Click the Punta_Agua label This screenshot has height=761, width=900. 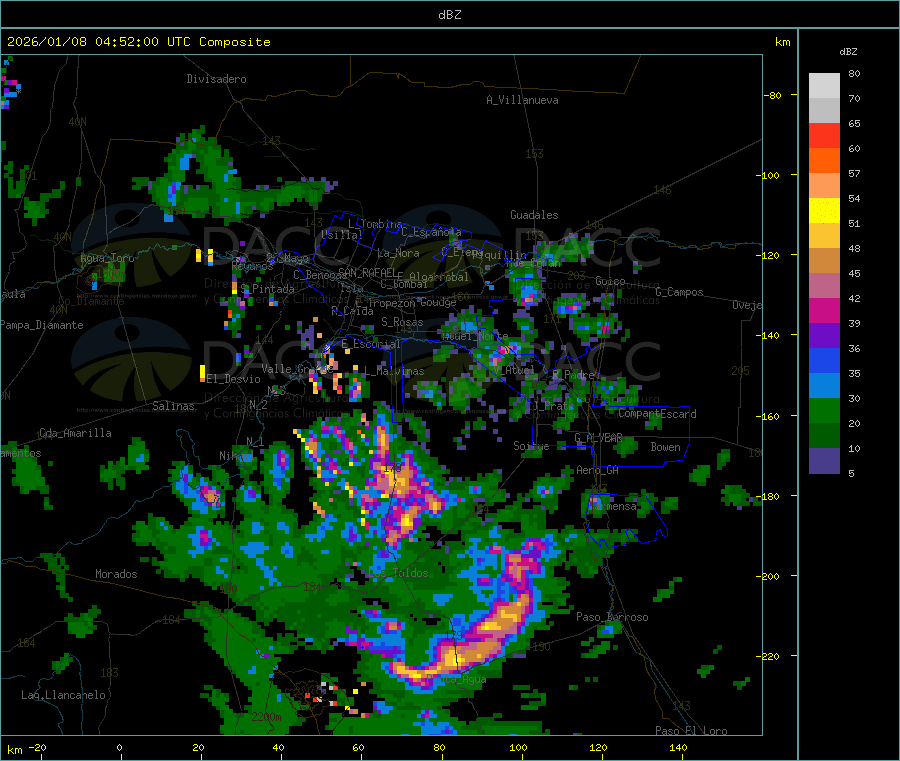[457, 679]
